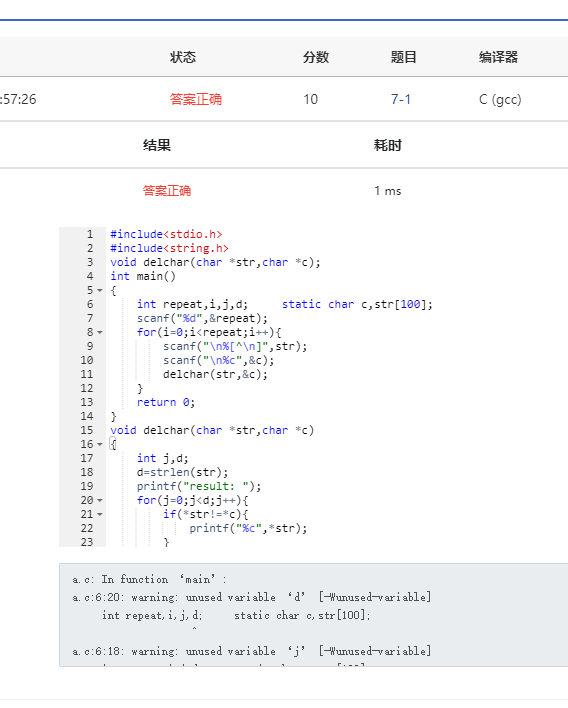This screenshot has width=568, height=708.
Task: Click code line #include<string.h>
Action: tap(169, 248)
